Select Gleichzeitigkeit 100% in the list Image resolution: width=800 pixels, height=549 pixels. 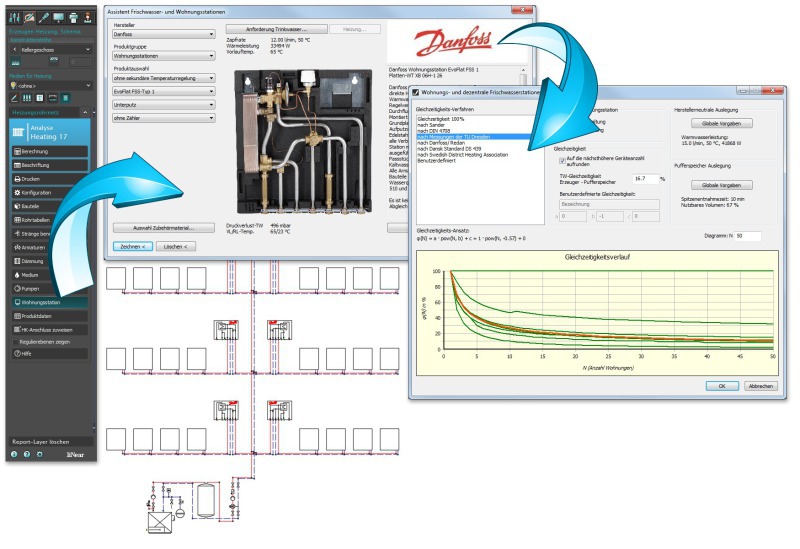click(x=441, y=119)
